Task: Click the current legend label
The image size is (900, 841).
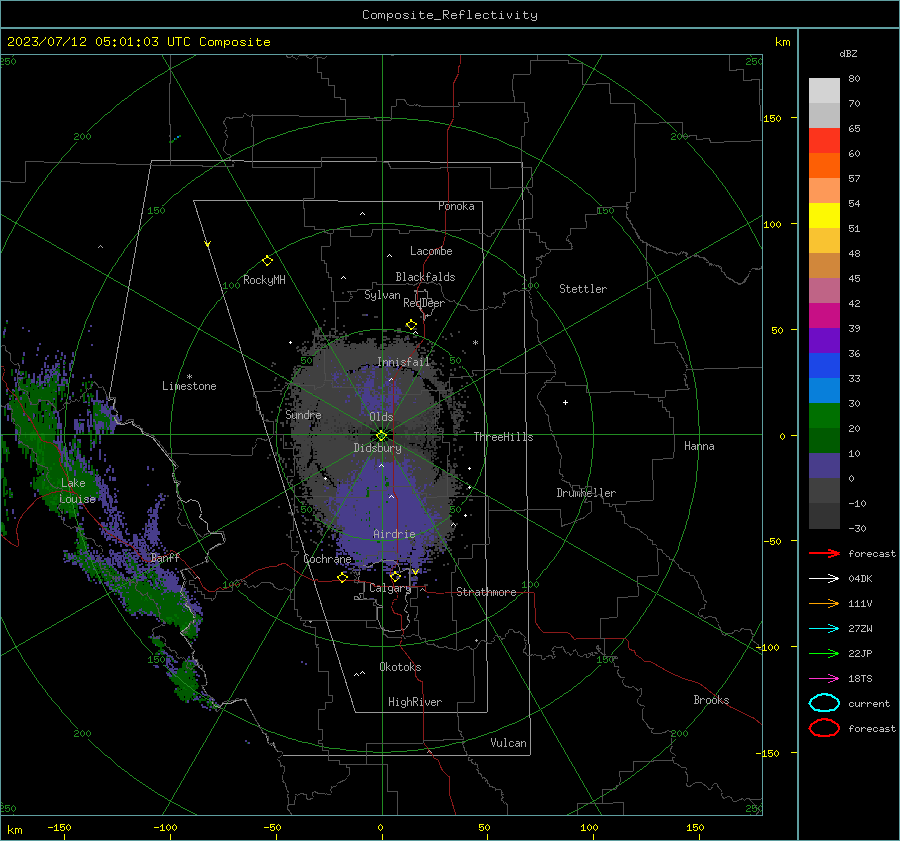Action: [869, 704]
